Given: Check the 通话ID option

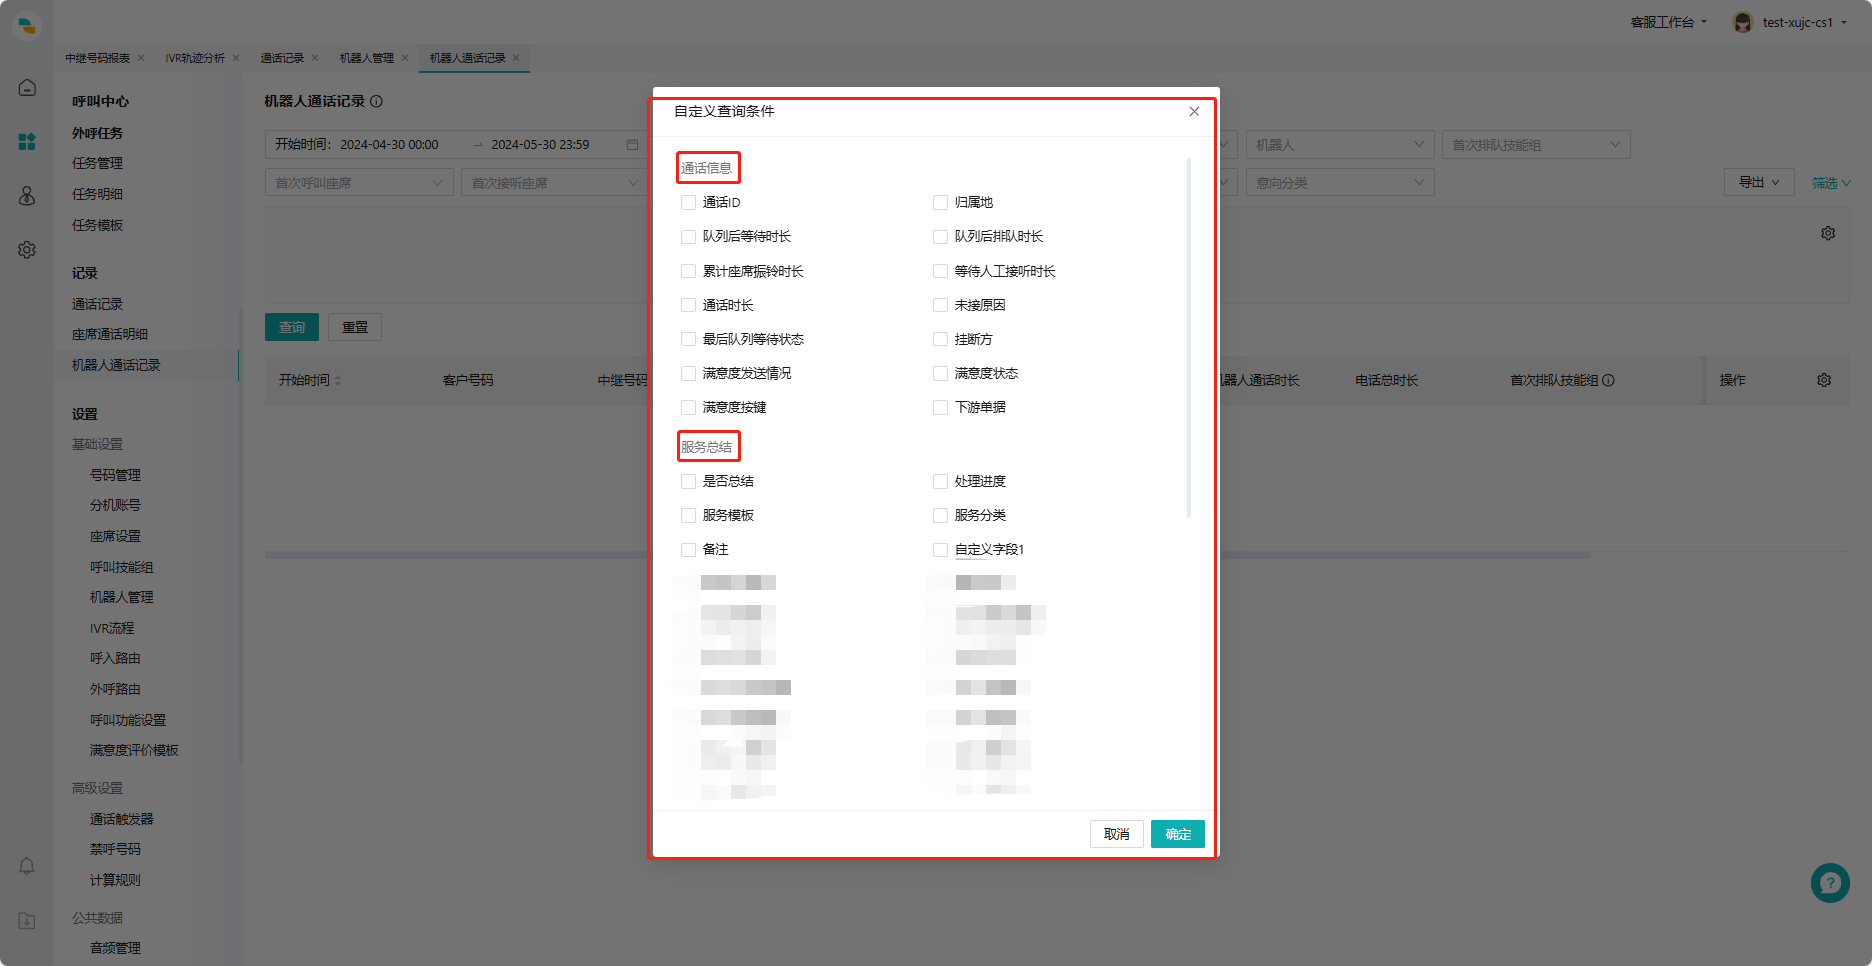Looking at the screenshot, I should click(x=688, y=202).
